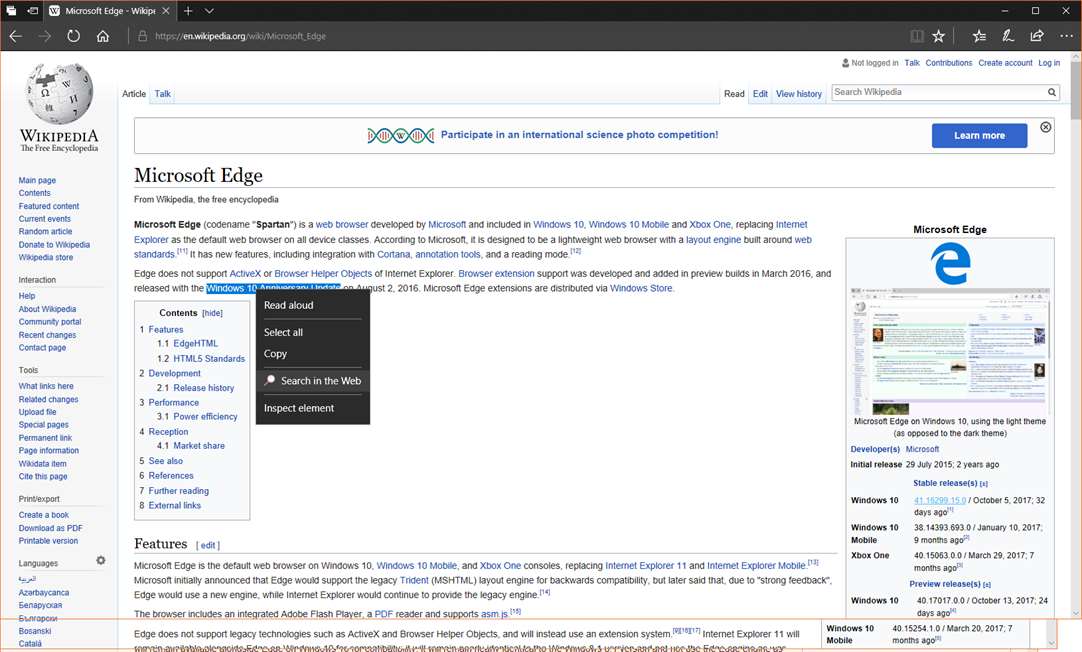Dismiss the science photo competition banner
Image resolution: width=1082 pixels, height=652 pixels.
(1045, 127)
